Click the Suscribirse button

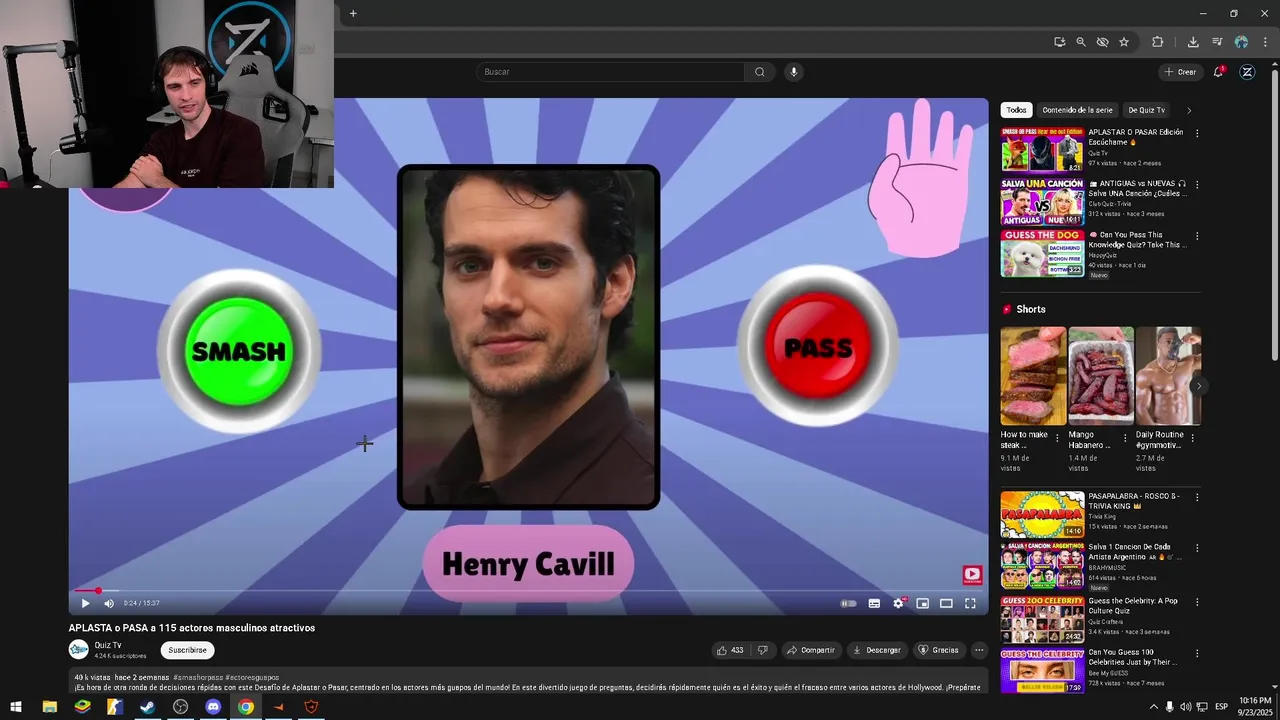coord(187,650)
